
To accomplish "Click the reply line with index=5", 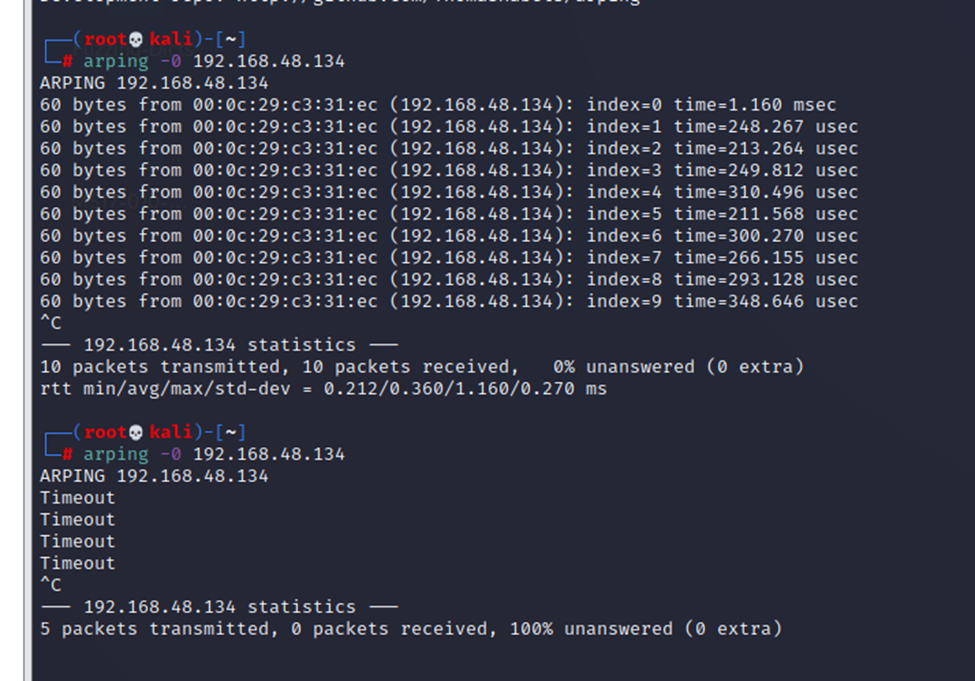I will click(x=448, y=214).
